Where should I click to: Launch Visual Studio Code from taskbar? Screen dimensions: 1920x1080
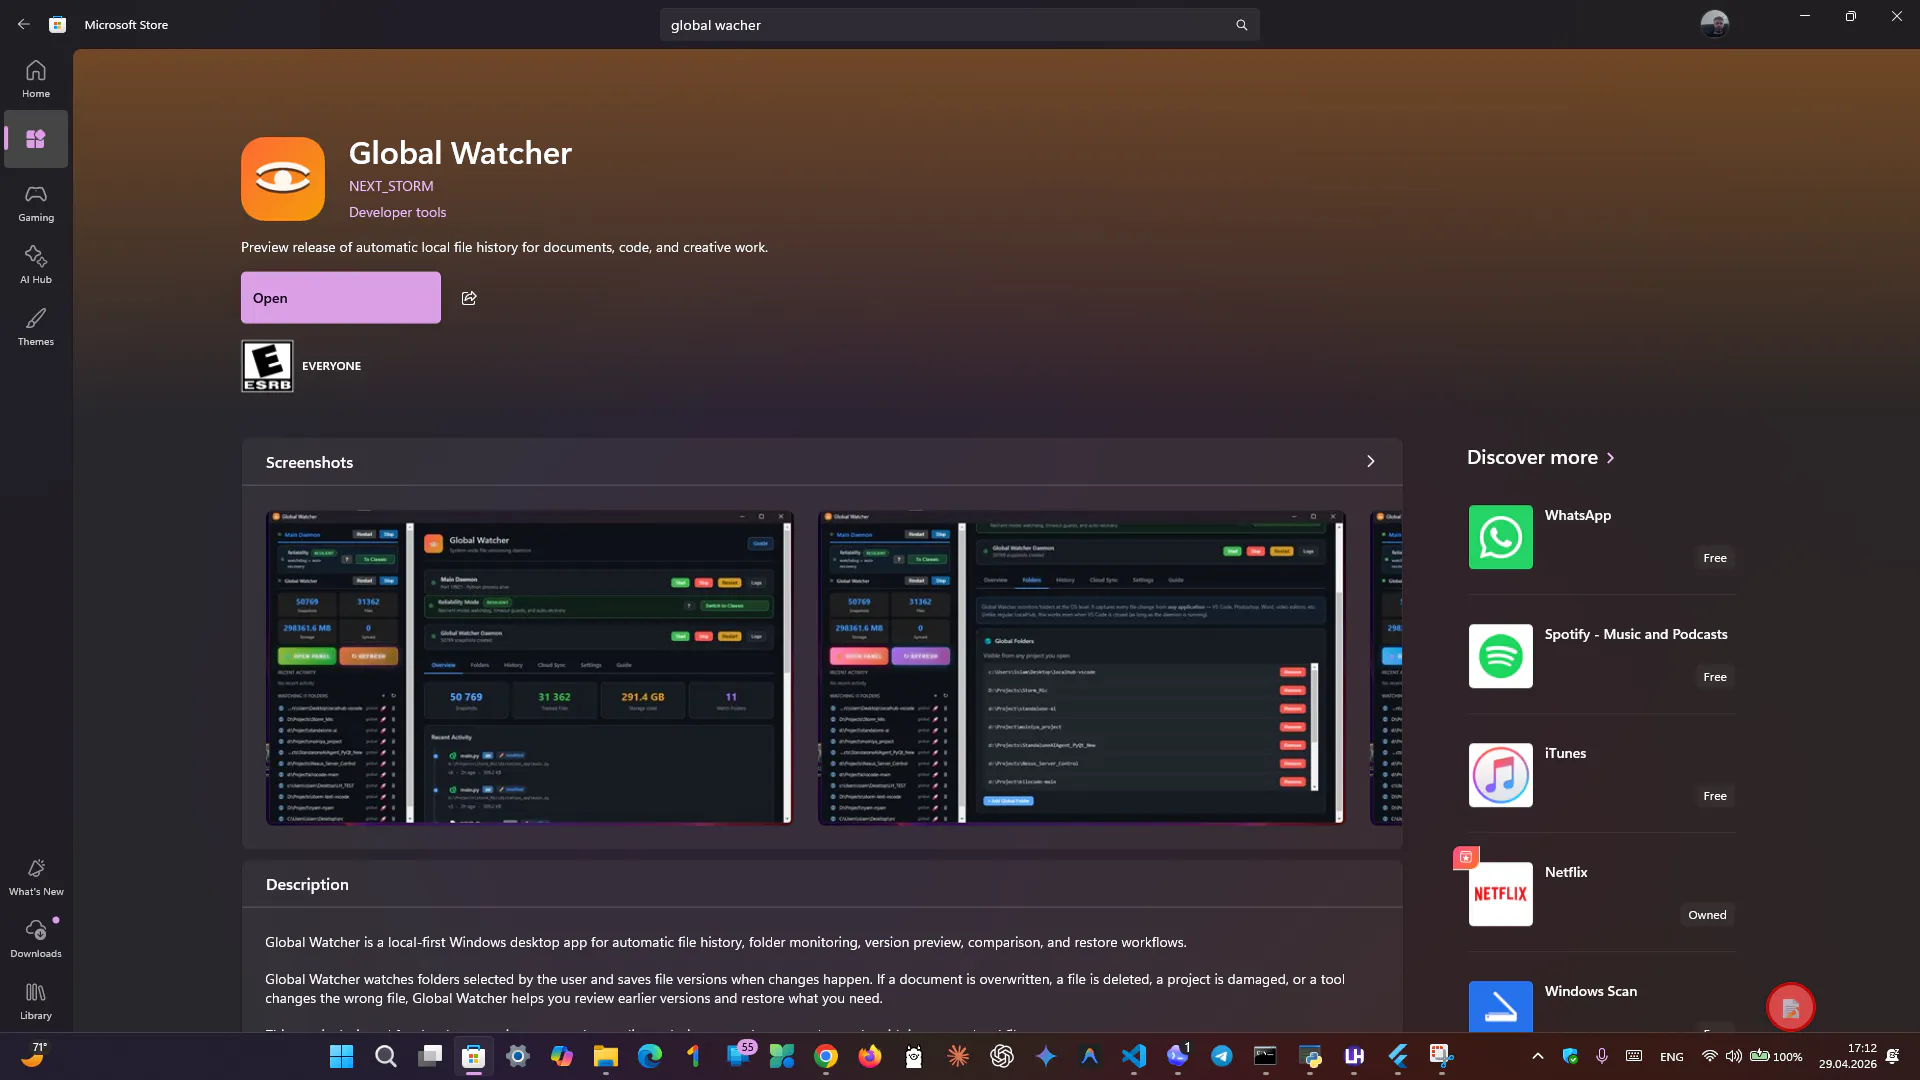(x=1134, y=1056)
